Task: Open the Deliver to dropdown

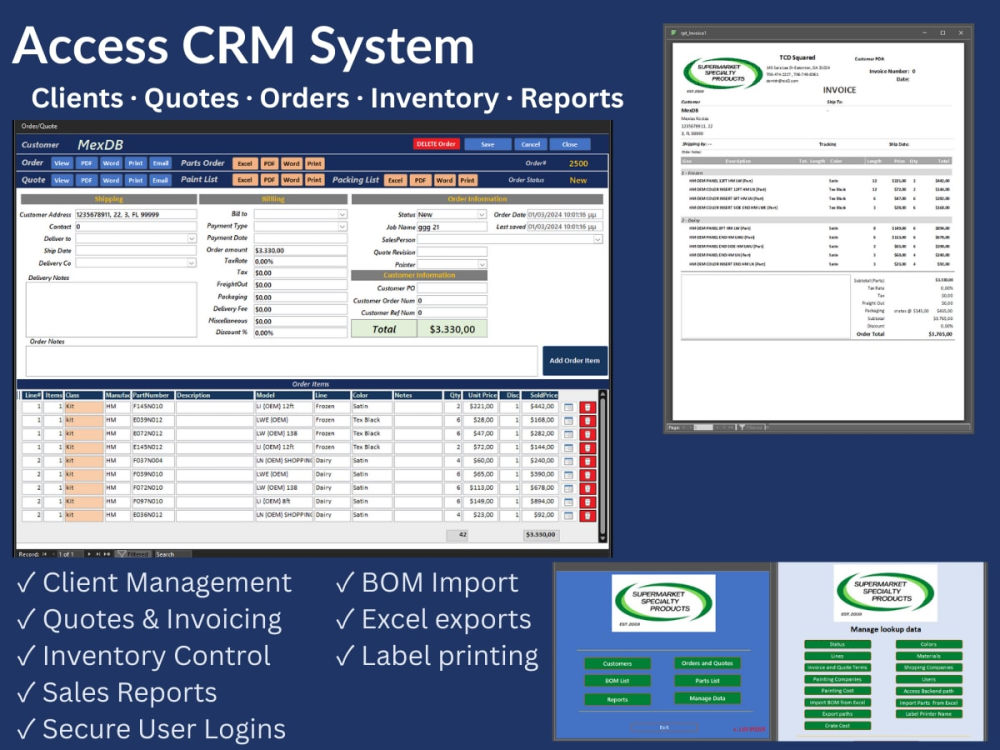Action: coord(191,239)
